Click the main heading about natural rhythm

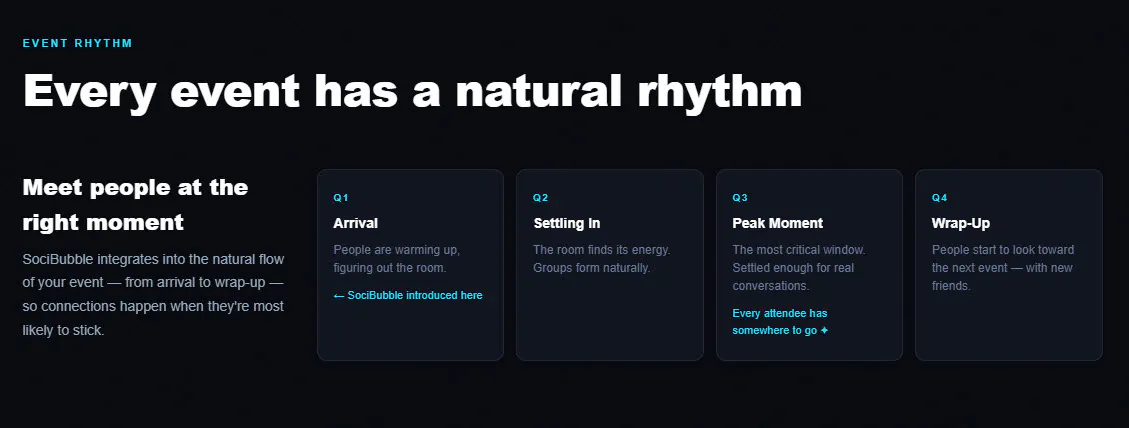[413, 92]
